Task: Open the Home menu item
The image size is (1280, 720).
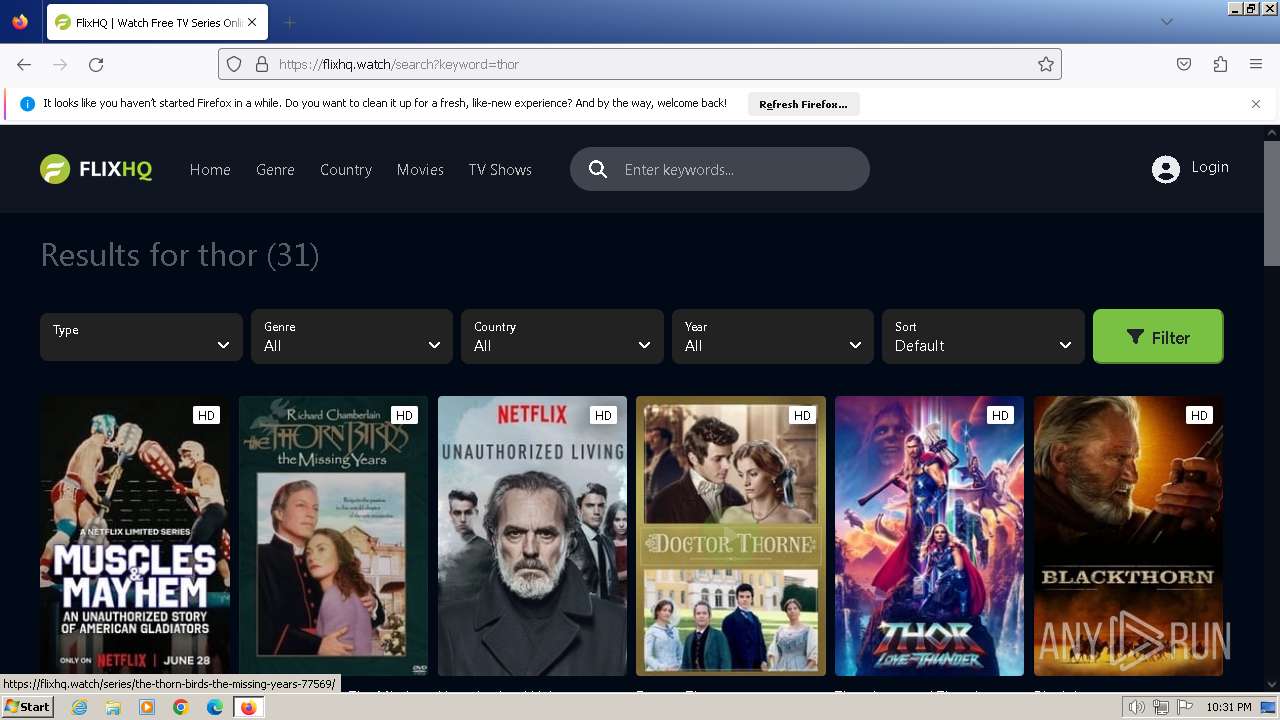Action: coord(210,170)
